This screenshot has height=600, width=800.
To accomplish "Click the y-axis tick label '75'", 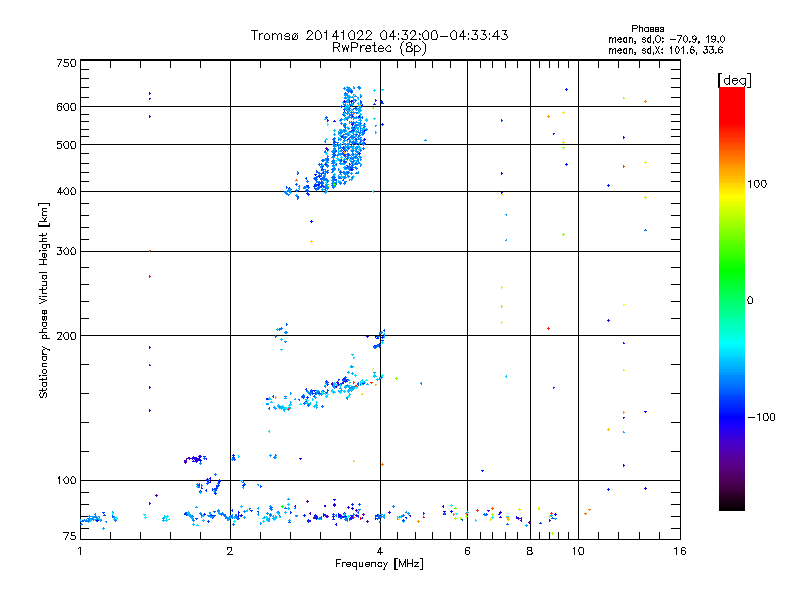I will tap(70, 536).
